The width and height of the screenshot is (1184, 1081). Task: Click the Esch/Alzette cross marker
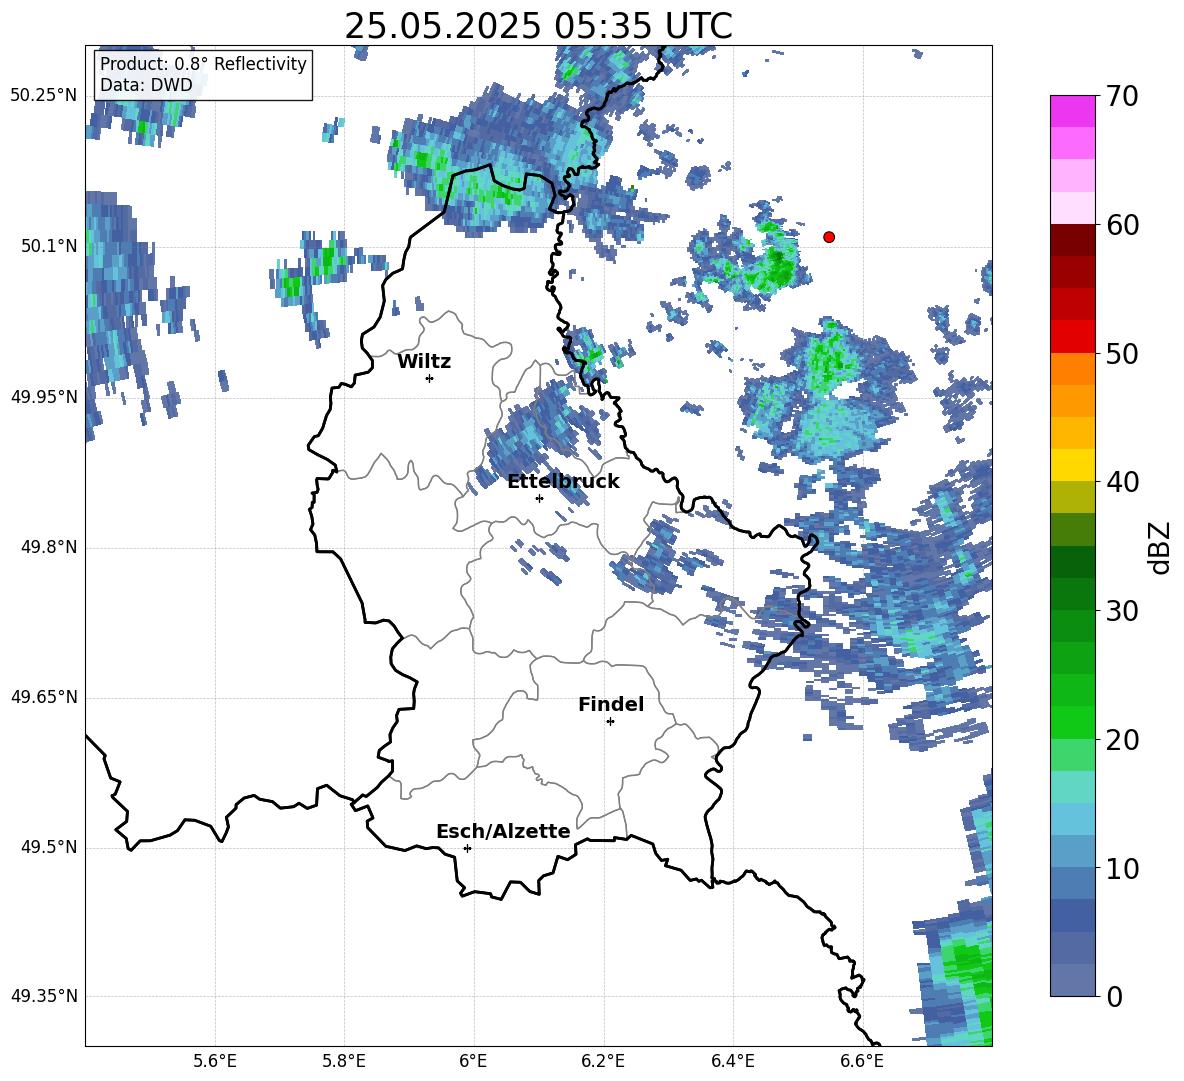[467, 848]
